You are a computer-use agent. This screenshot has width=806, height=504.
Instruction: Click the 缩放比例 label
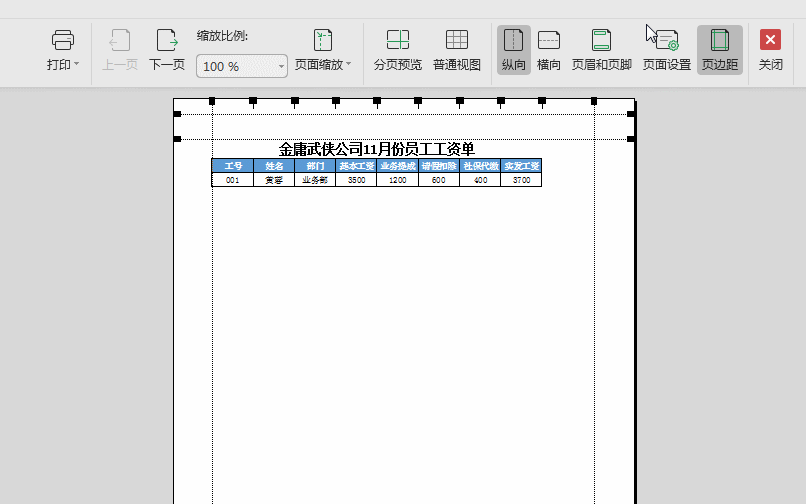pyautogui.click(x=222, y=36)
